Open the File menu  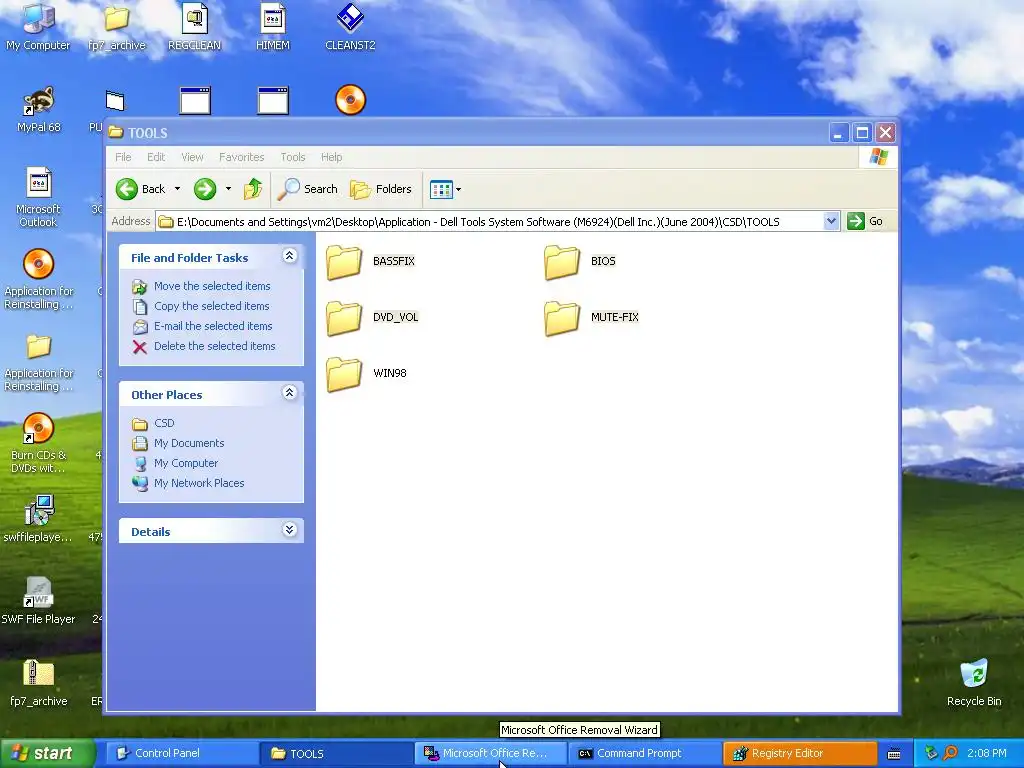click(123, 157)
